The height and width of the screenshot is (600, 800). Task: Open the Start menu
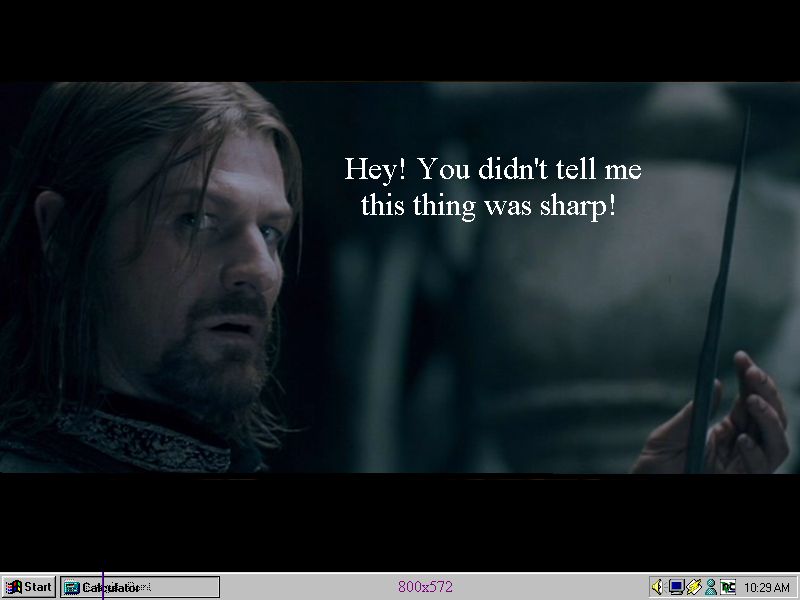pyautogui.click(x=29, y=587)
